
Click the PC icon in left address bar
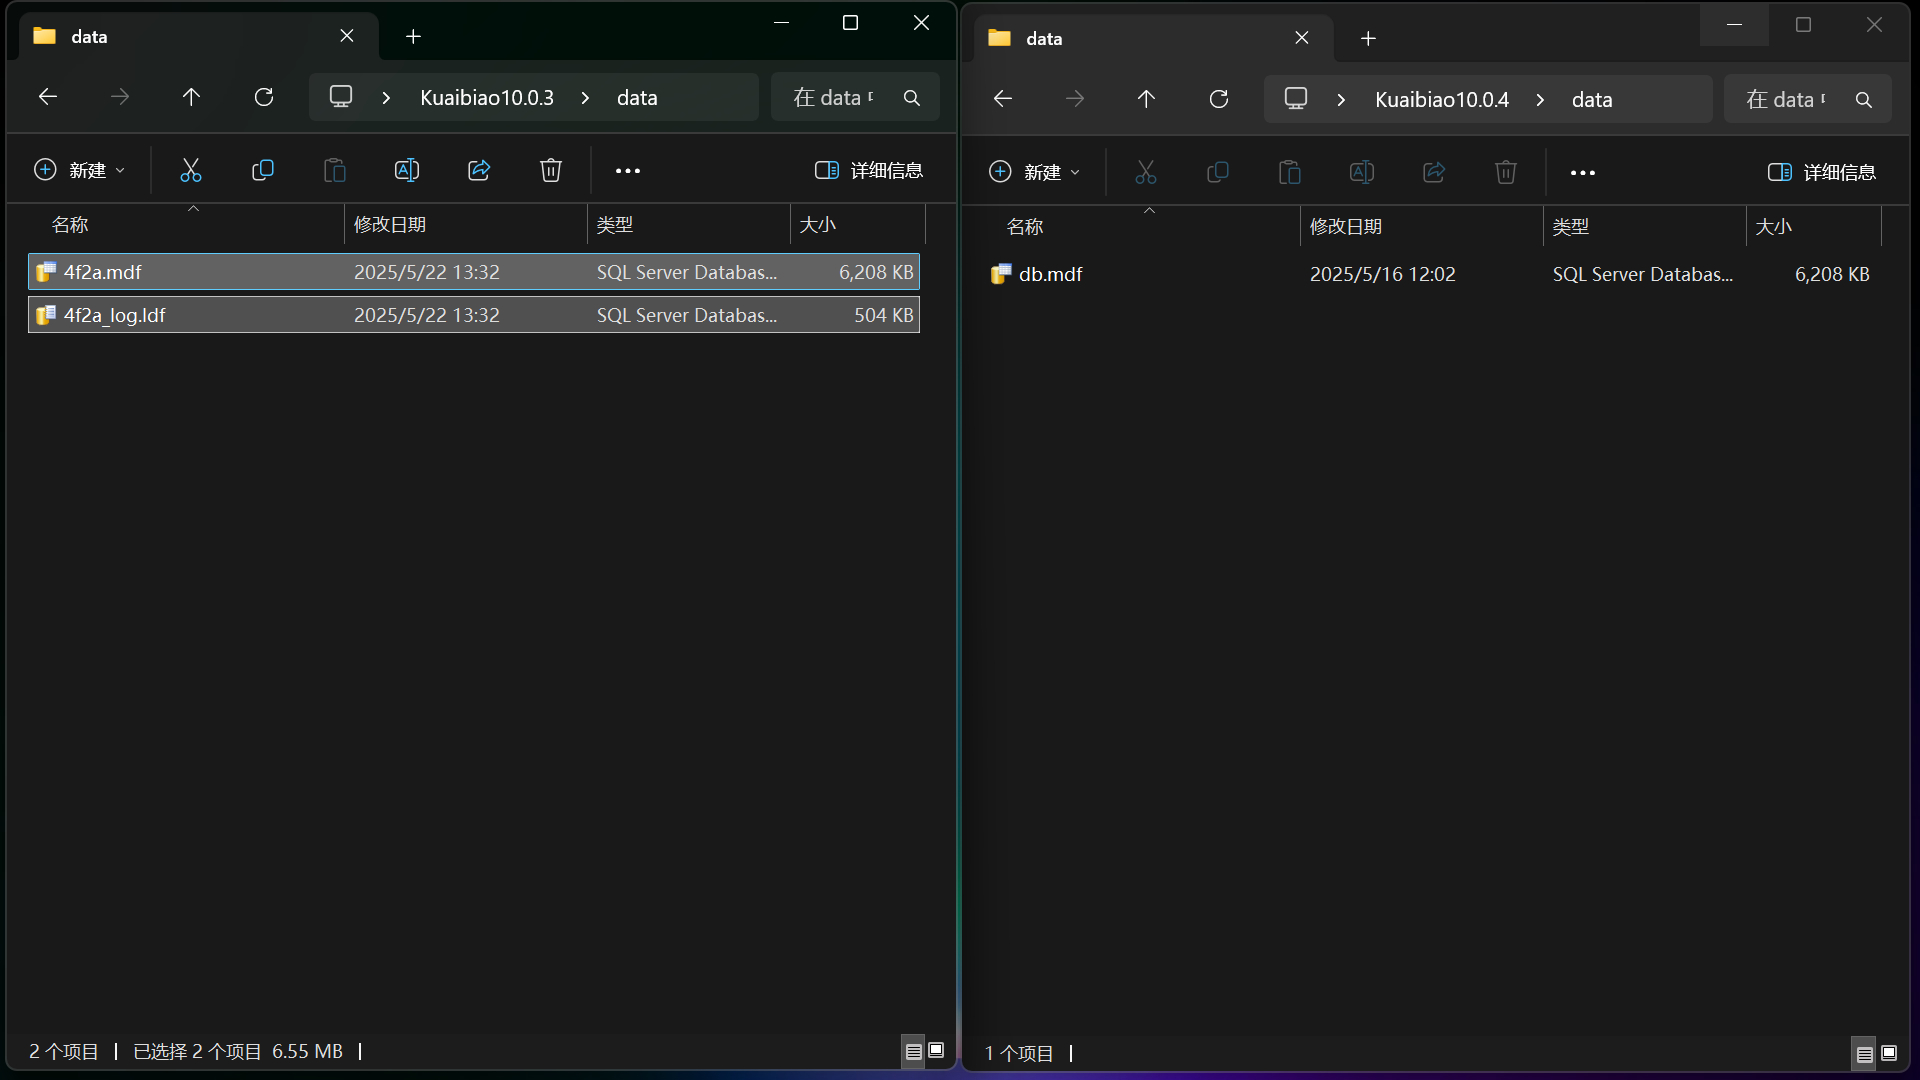[341, 97]
